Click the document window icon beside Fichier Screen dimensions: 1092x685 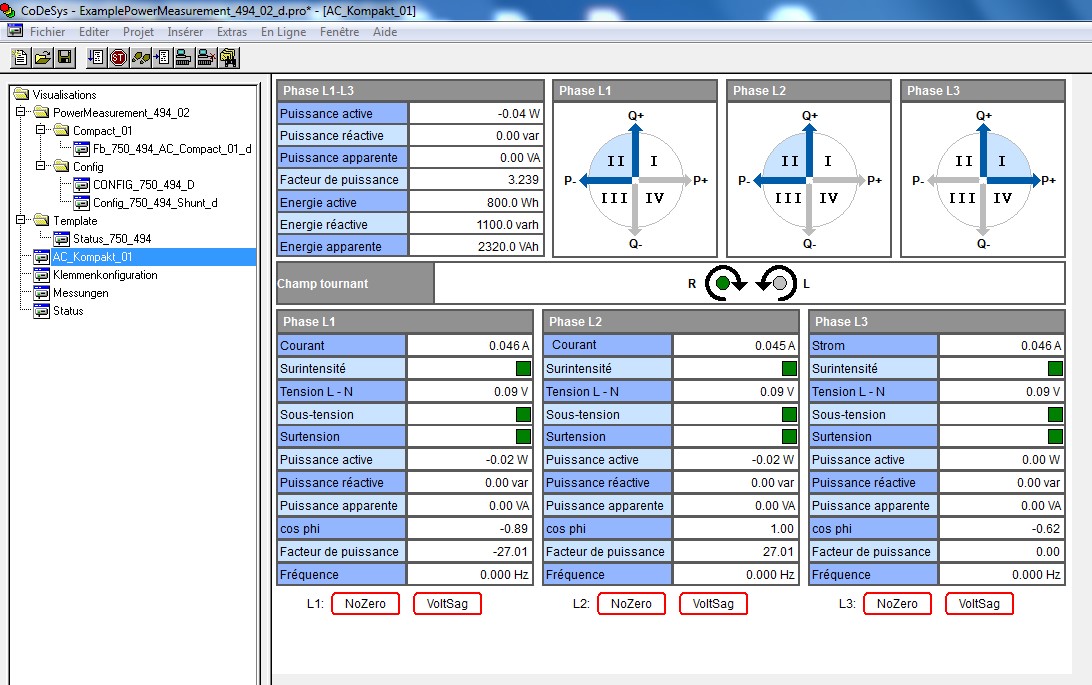point(15,31)
